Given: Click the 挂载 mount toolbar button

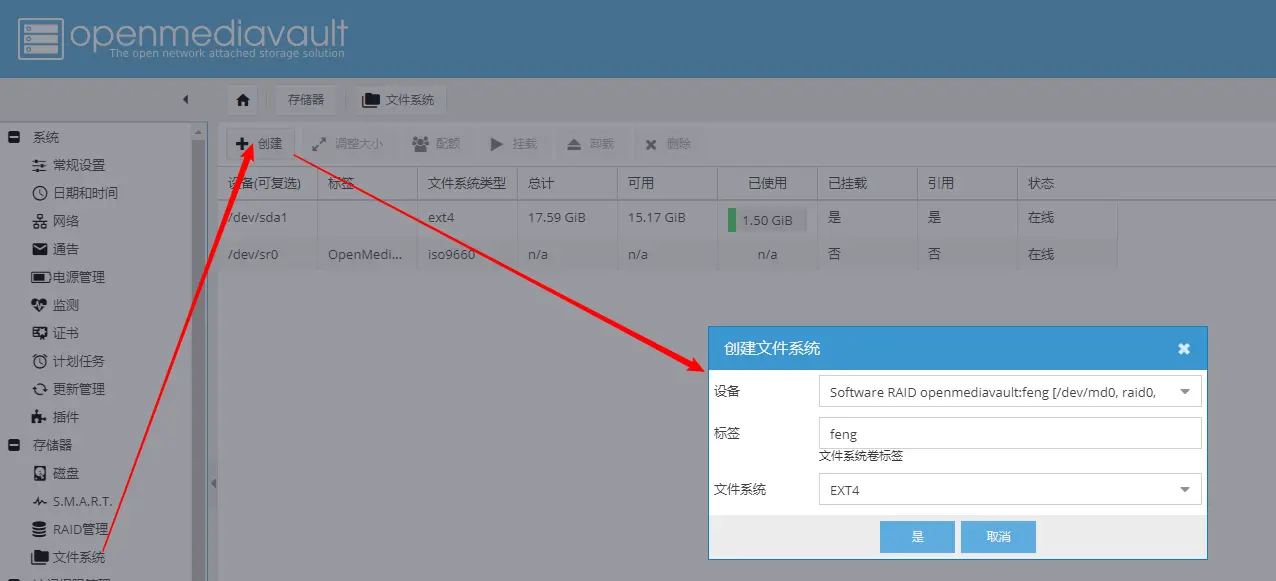Looking at the screenshot, I should tap(513, 144).
